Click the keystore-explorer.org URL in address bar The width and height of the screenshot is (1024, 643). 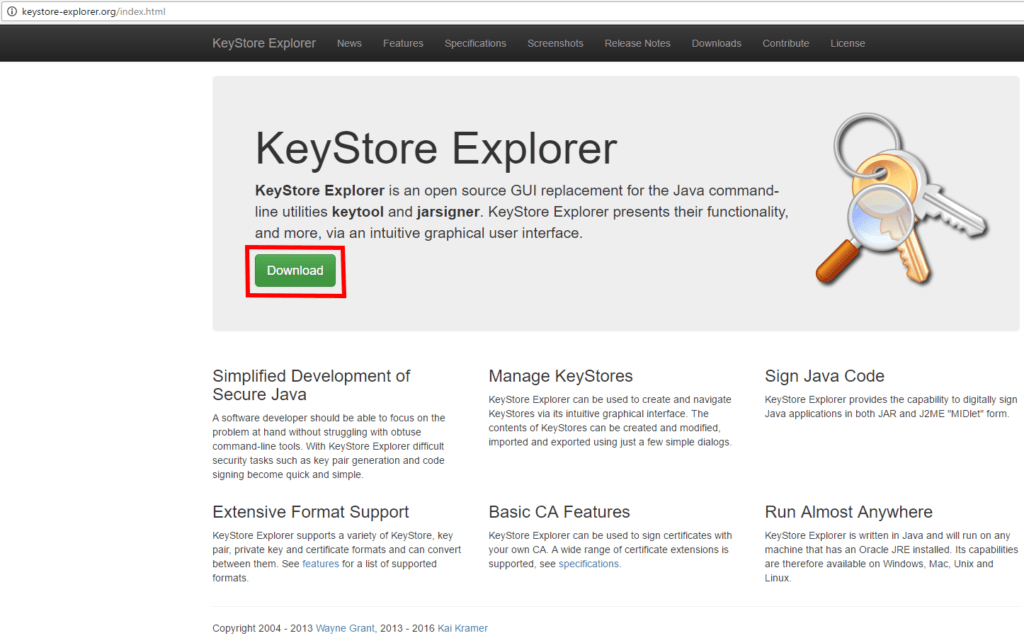click(93, 11)
